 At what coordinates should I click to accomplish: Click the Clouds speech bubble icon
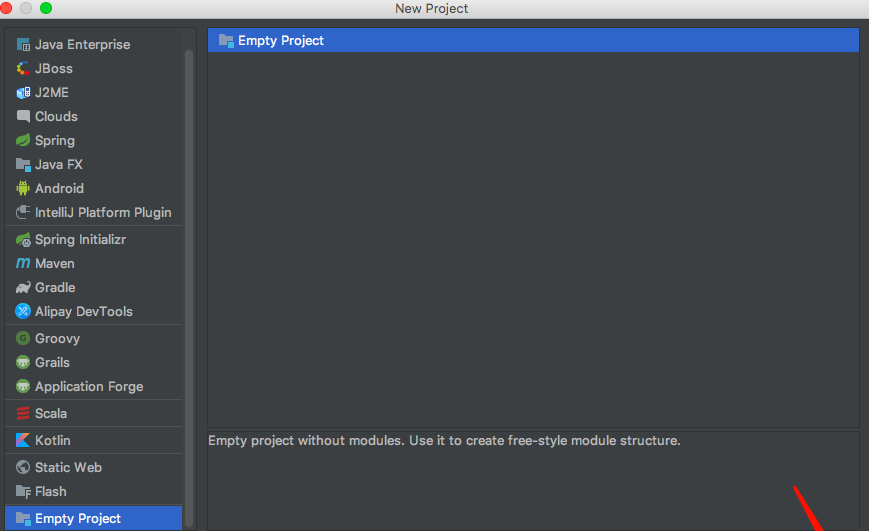click(23, 116)
